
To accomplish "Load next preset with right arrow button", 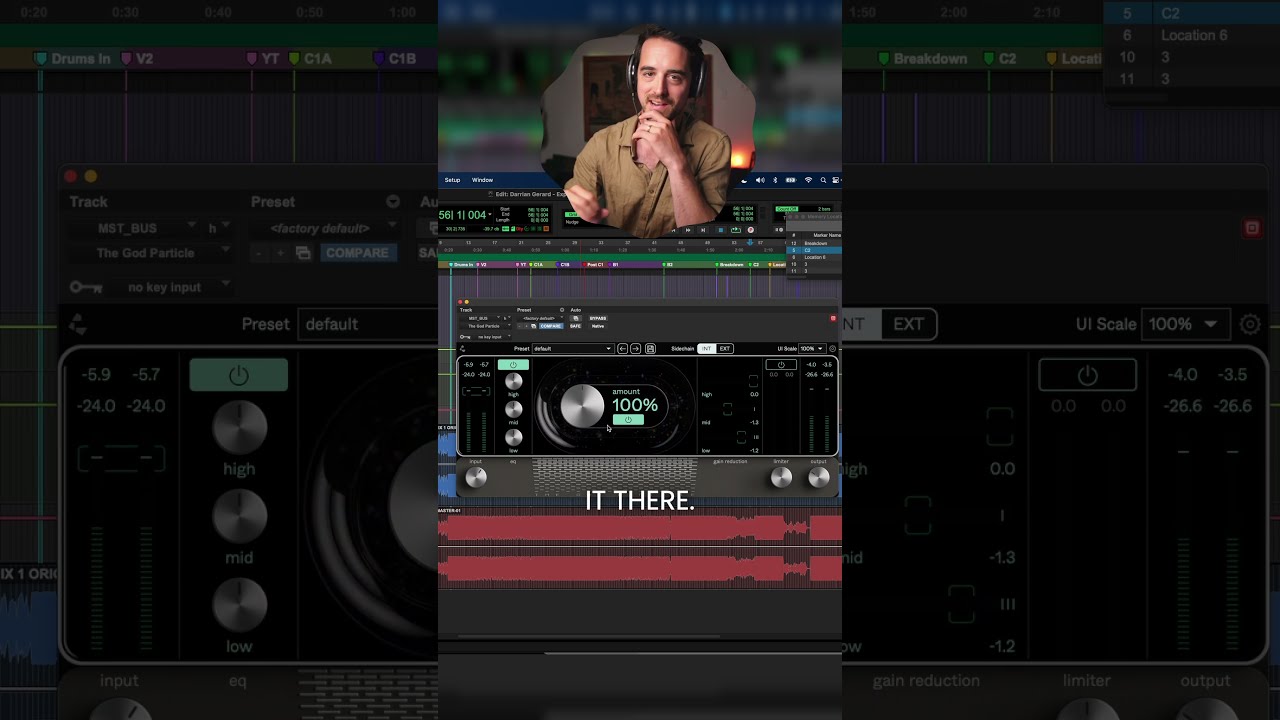I will tap(636, 349).
